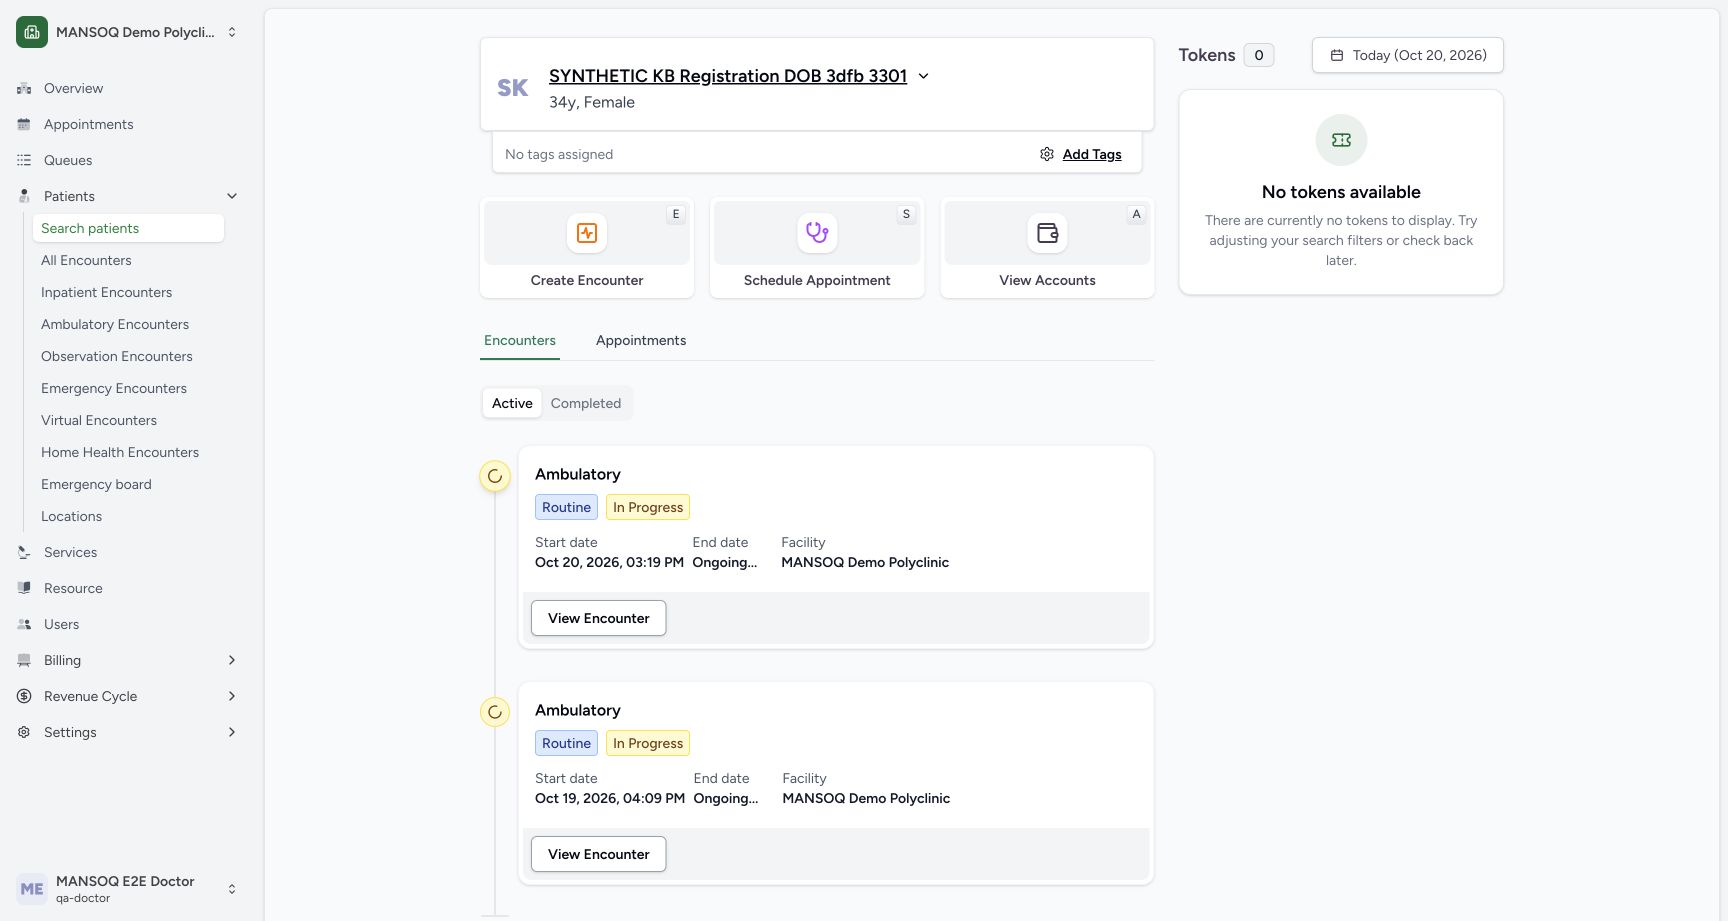
Task: Collapse the Patients sidebar section
Action: click(232, 196)
